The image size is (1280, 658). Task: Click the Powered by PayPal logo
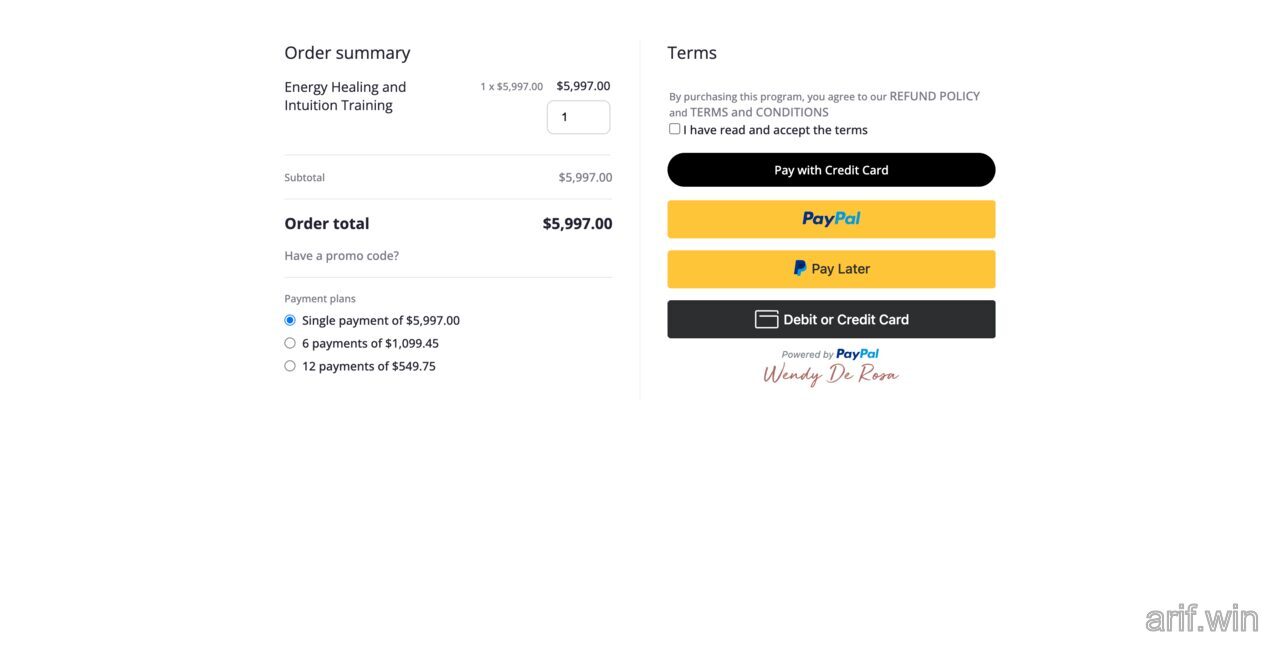(x=830, y=353)
